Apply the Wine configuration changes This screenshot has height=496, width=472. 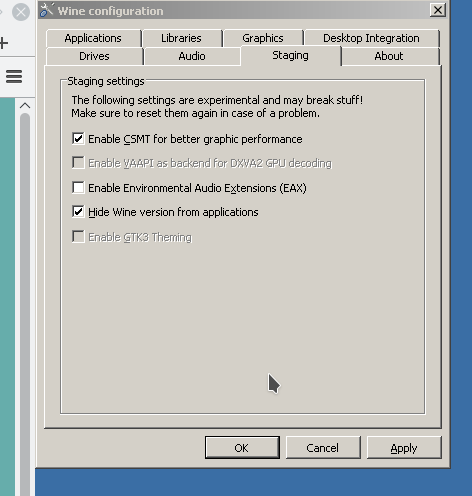[404, 448]
